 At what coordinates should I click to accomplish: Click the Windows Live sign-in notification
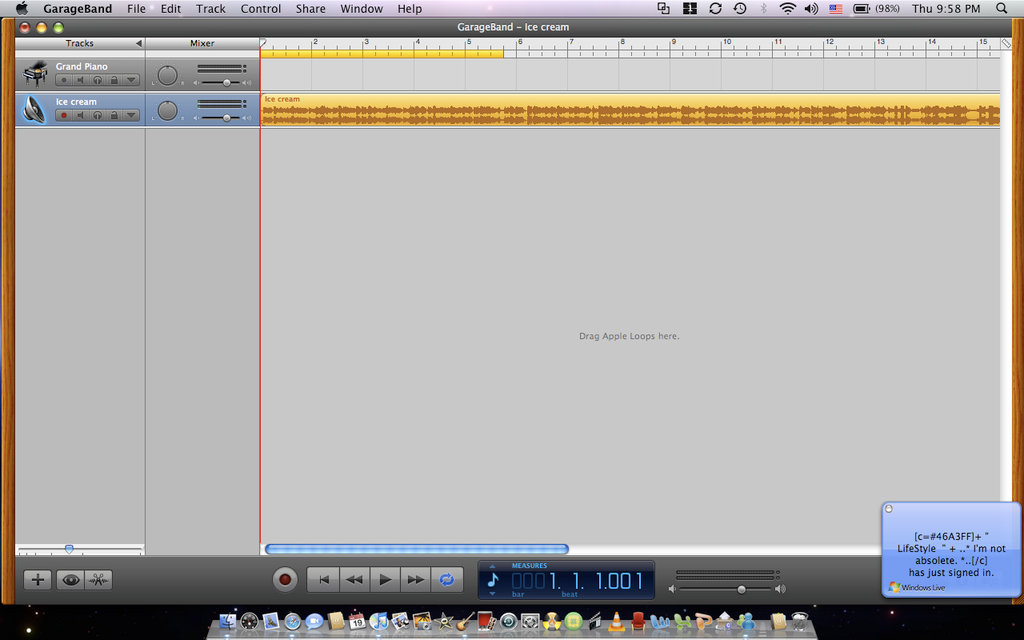[x=951, y=550]
